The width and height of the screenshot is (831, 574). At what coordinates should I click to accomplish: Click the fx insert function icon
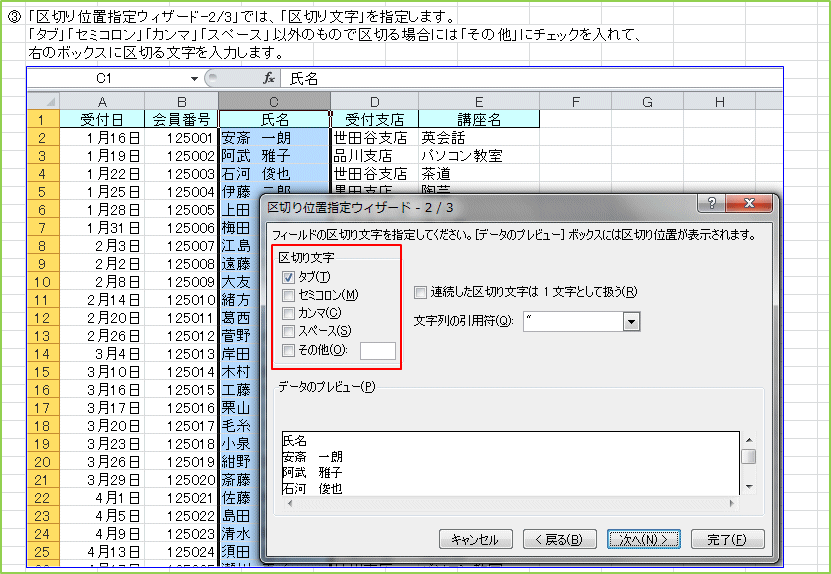pos(269,78)
